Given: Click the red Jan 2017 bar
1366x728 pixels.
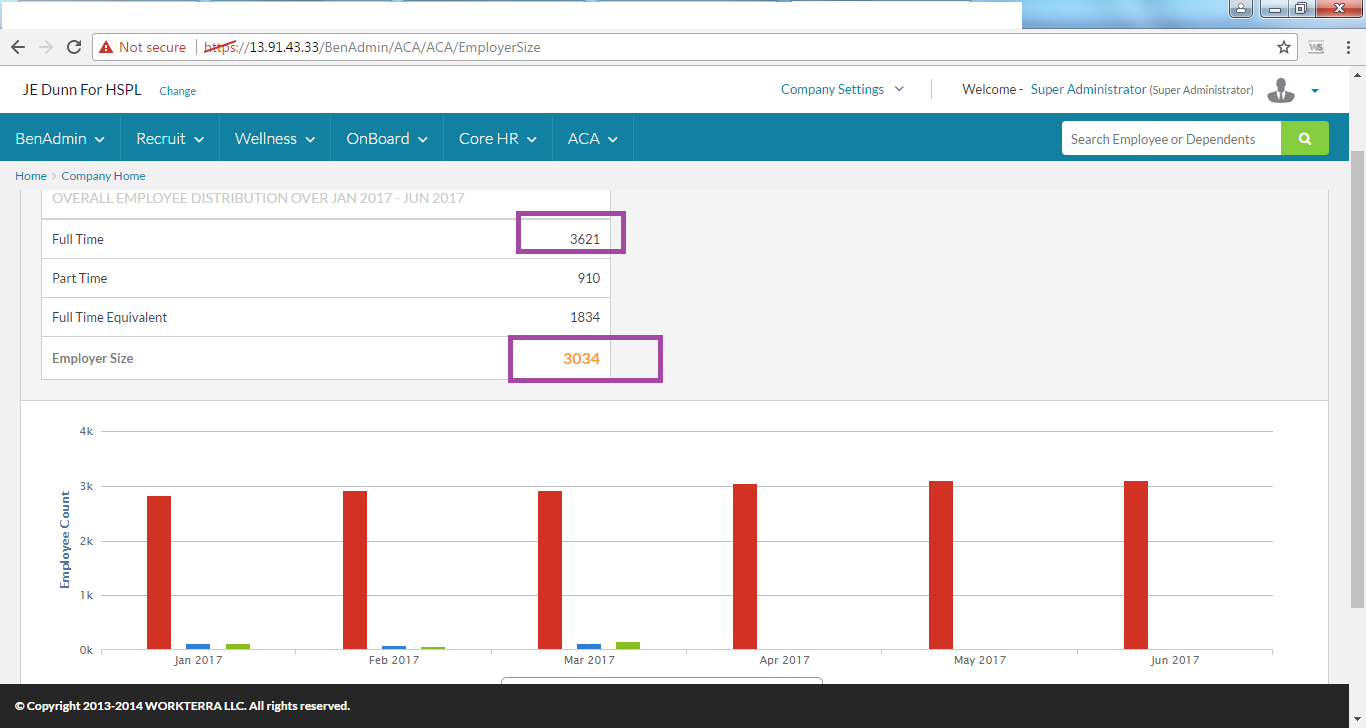Looking at the screenshot, I should click(x=159, y=572).
